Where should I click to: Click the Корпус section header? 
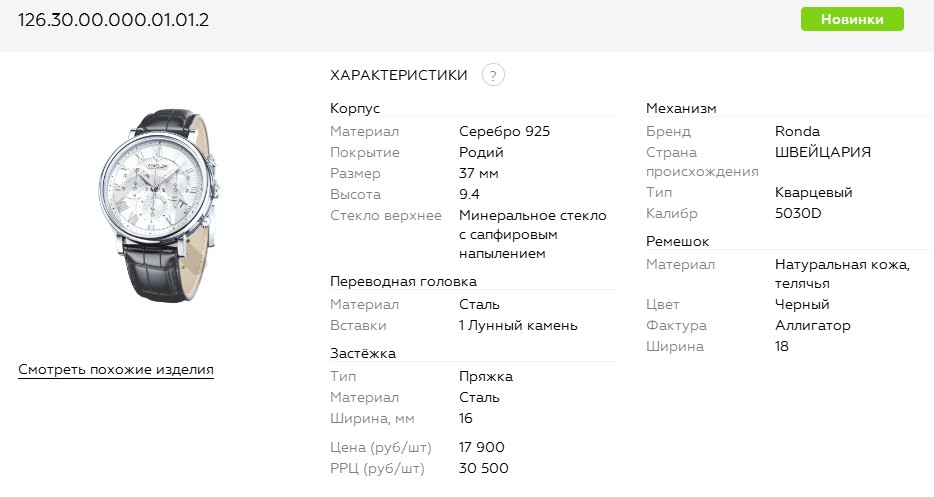pos(355,108)
